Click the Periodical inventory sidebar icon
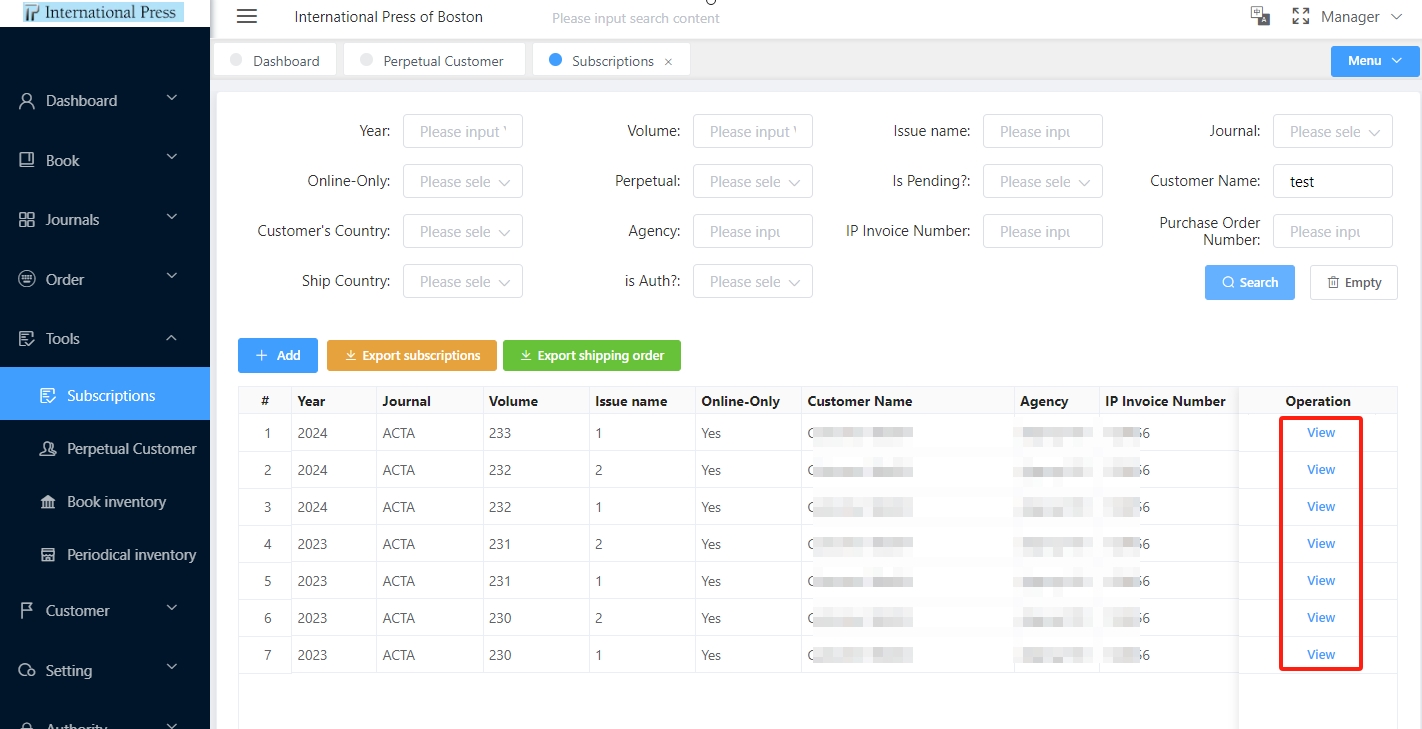The width and height of the screenshot is (1422, 729). point(48,555)
